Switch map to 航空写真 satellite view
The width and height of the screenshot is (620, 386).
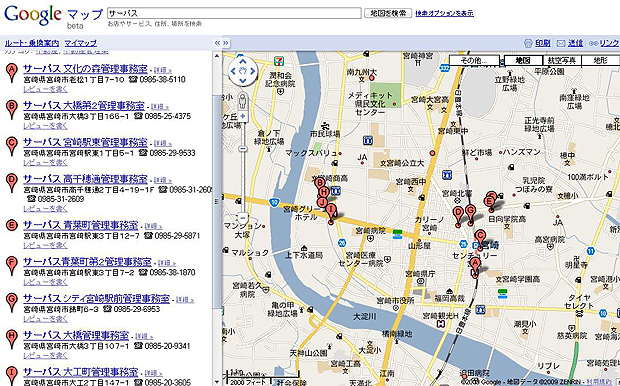click(562, 61)
